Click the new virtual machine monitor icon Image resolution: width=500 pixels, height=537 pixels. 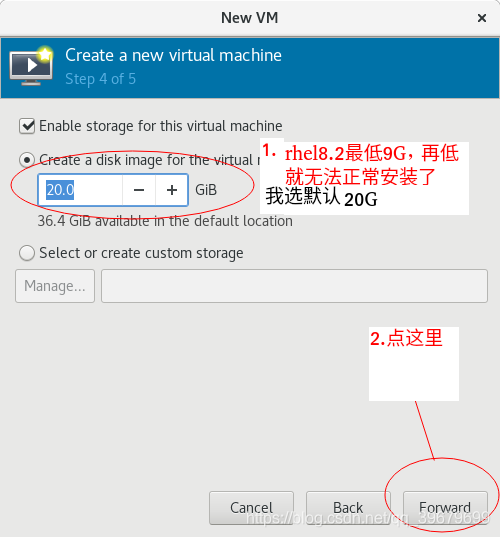click(x=31, y=65)
